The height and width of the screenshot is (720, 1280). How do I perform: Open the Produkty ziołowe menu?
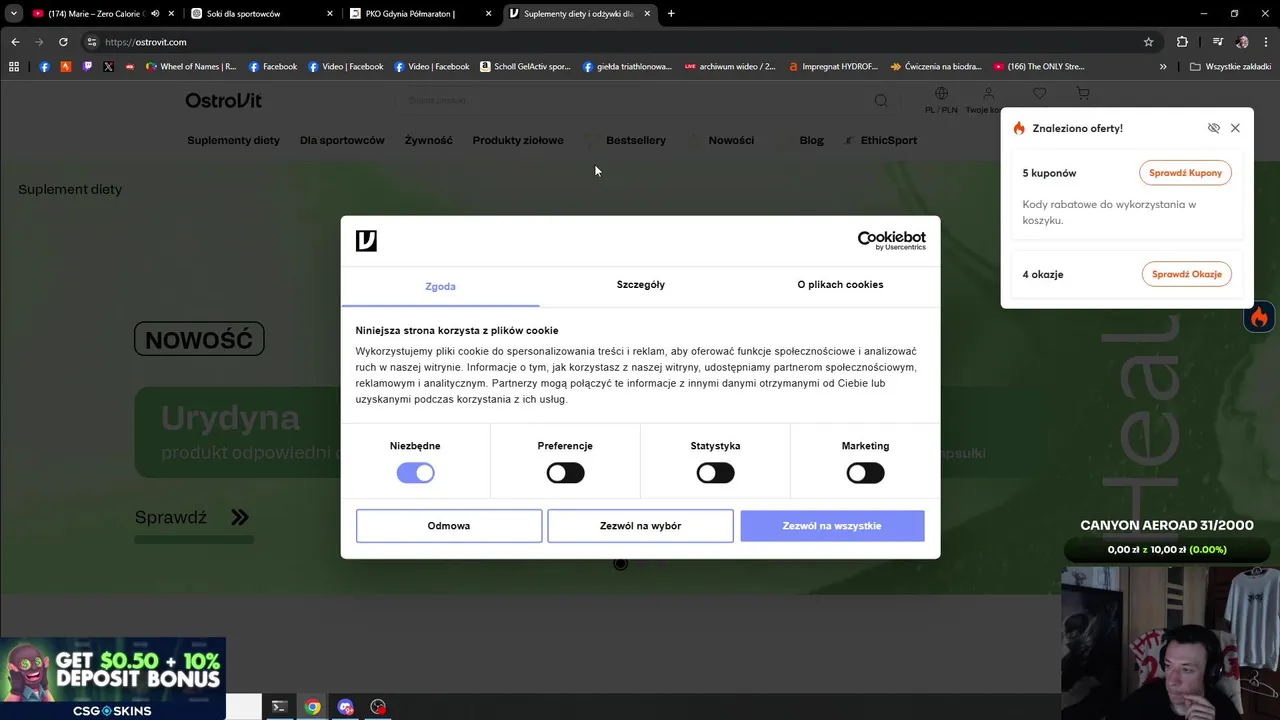pyautogui.click(x=518, y=140)
